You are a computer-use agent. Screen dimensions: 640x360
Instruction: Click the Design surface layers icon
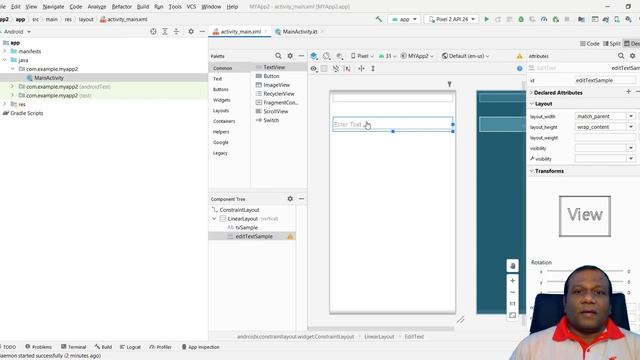coord(313,56)
